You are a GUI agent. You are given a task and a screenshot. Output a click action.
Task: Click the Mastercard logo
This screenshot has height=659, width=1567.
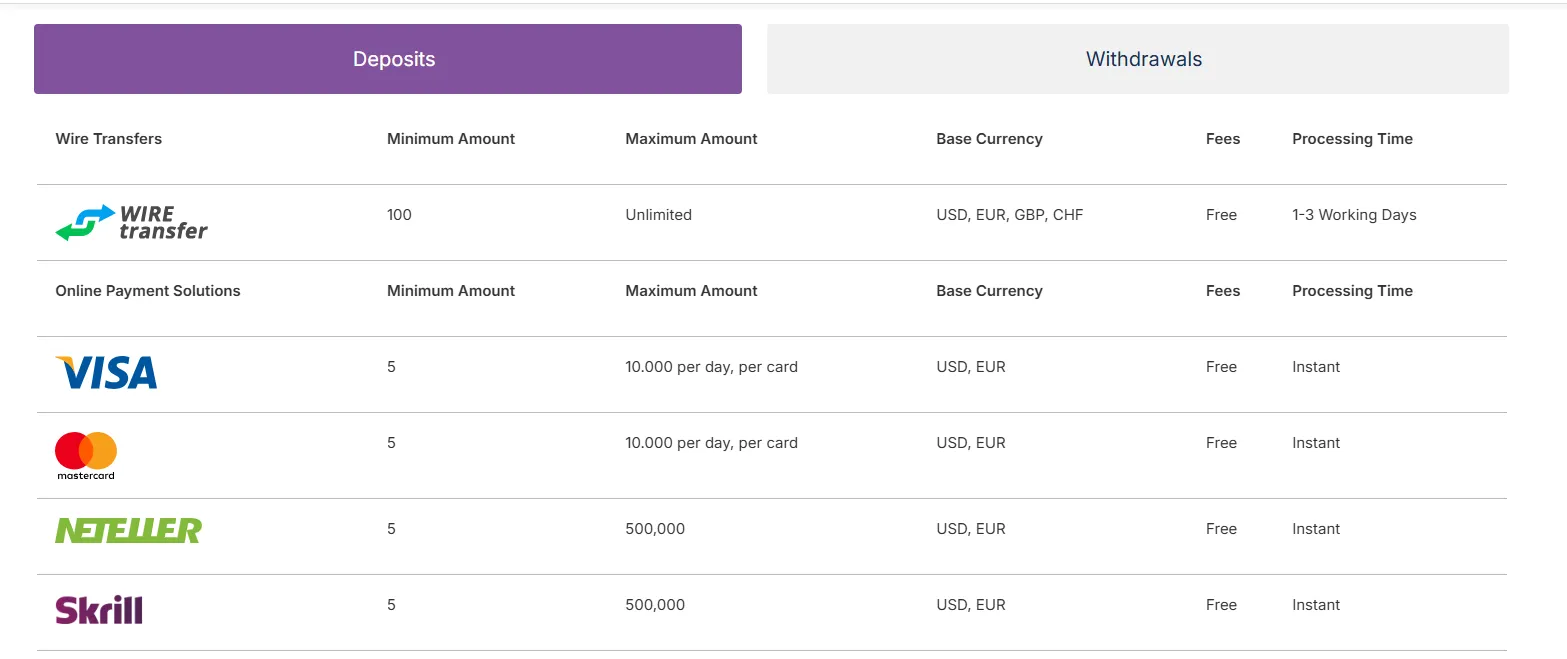(x=86, y=456)
